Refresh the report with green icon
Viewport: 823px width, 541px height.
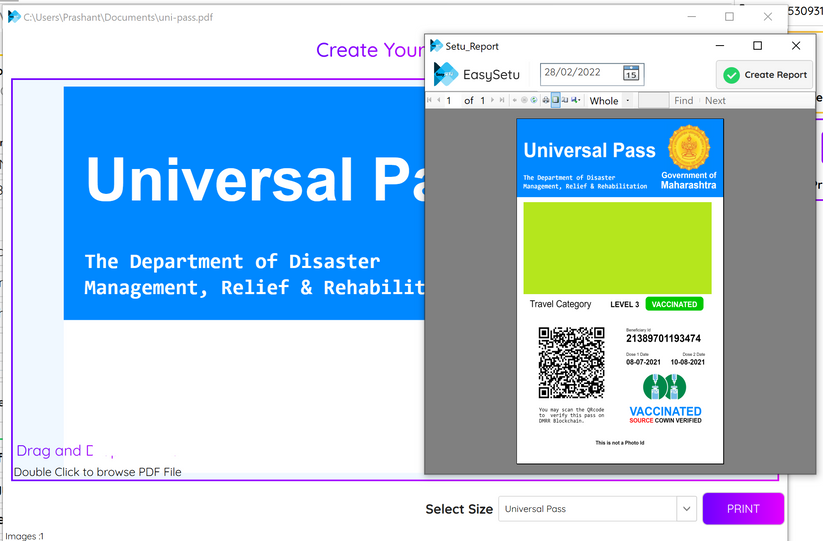tap(534, 100)
